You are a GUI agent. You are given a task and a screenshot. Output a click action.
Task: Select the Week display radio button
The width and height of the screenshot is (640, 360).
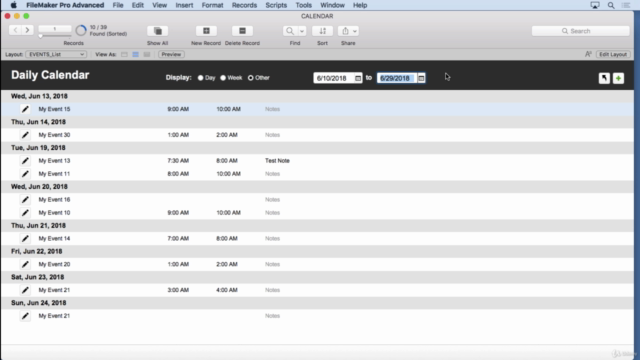(223, 78)
